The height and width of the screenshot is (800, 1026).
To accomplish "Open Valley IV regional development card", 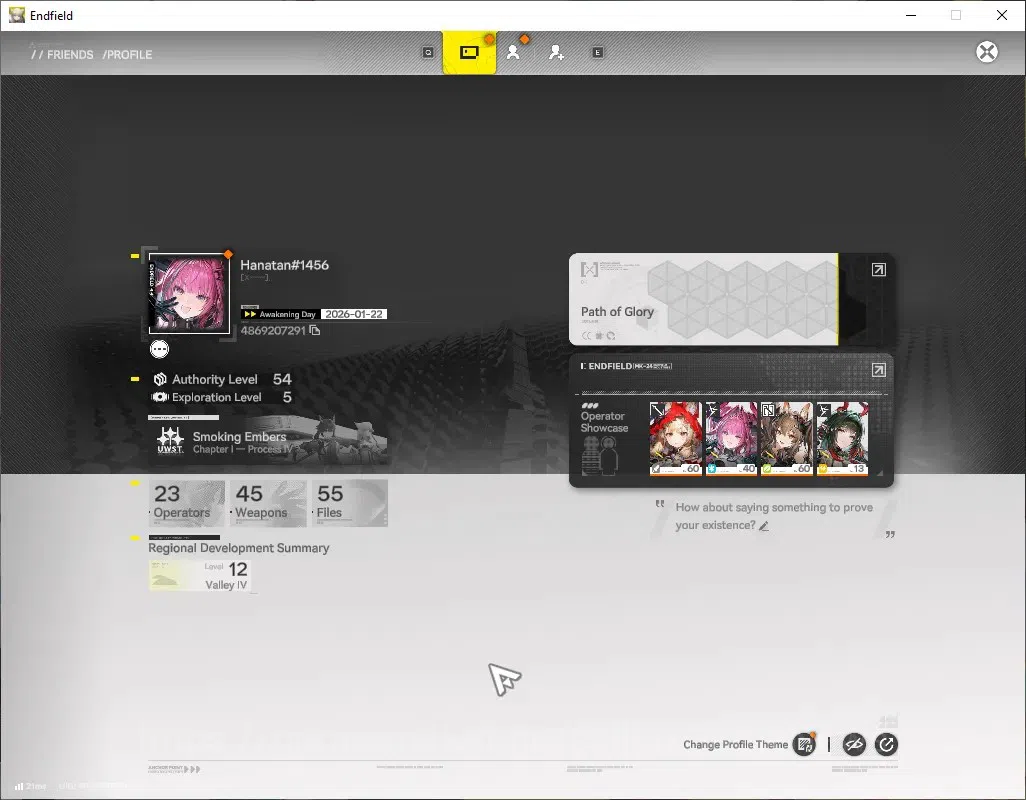I will (x=200, y=575).
